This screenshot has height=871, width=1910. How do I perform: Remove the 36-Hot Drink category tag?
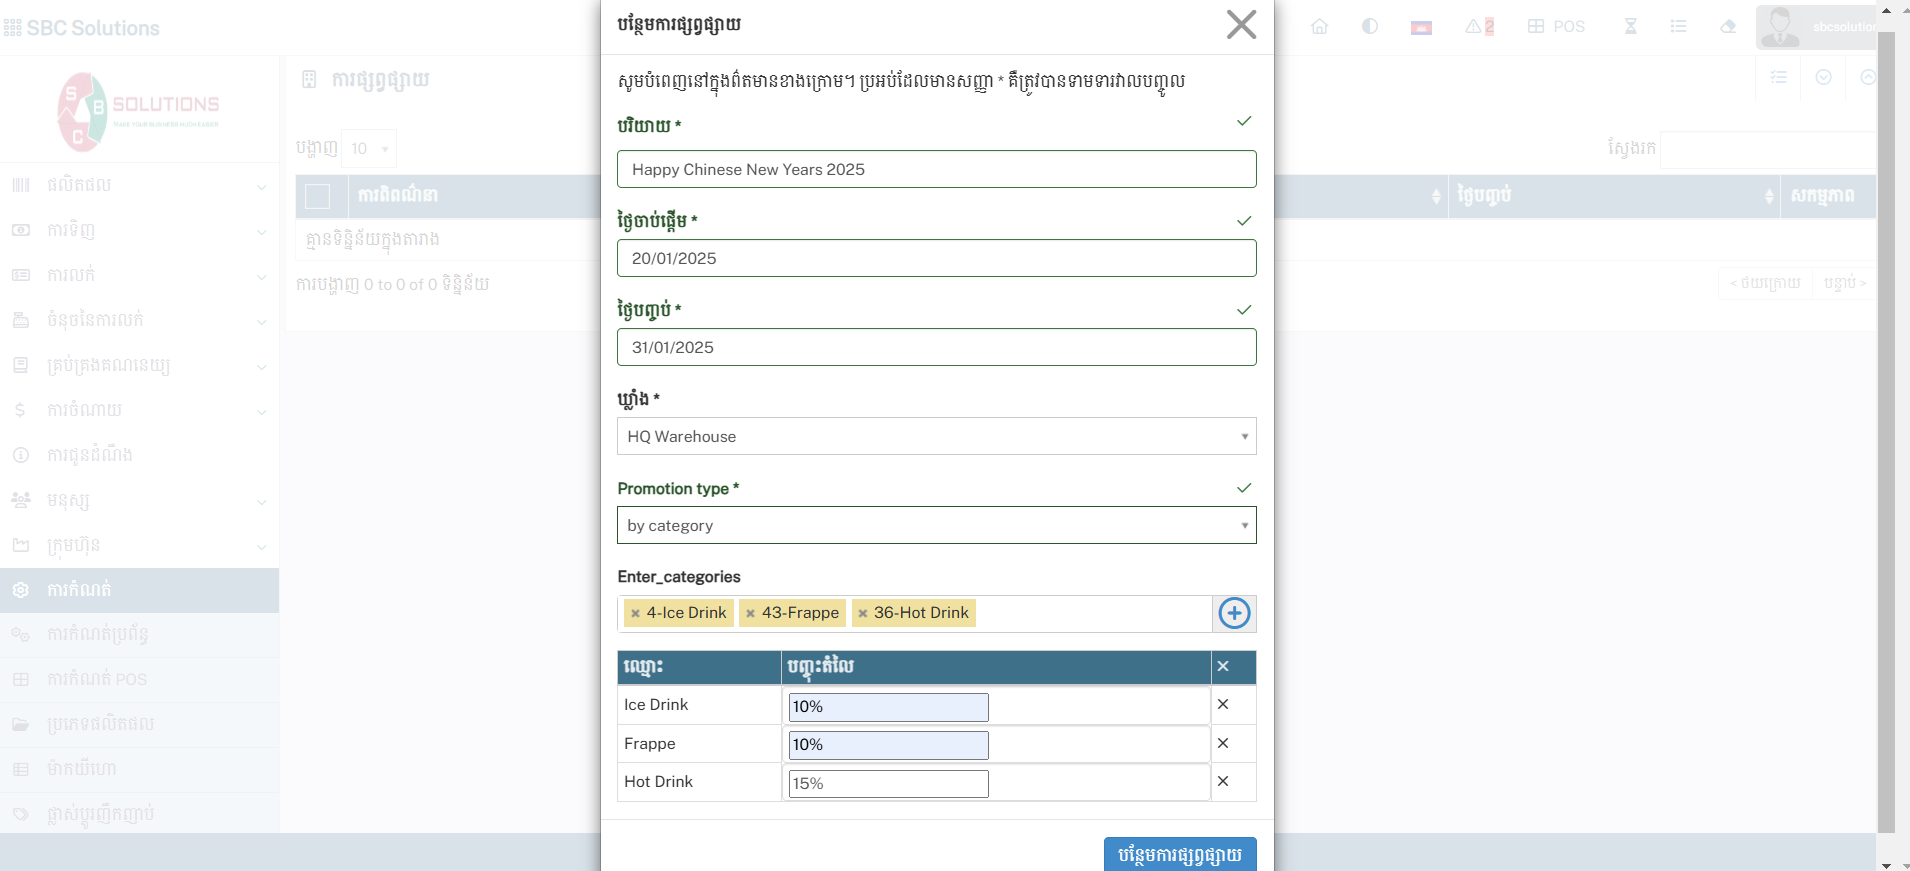(x=862, y=614)
